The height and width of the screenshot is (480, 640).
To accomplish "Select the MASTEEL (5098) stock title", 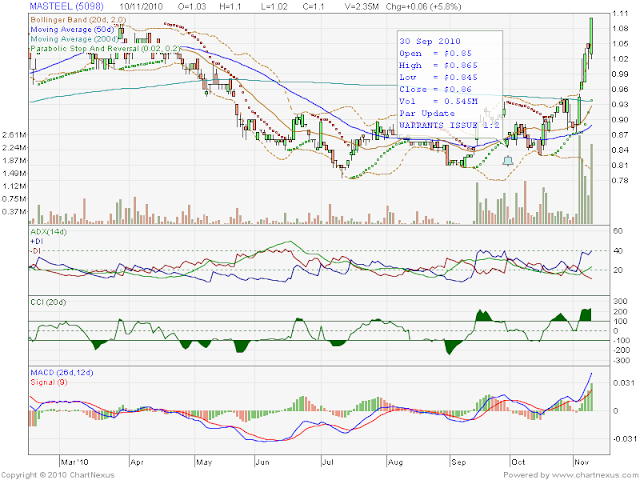I will click(x=67, y=7).
